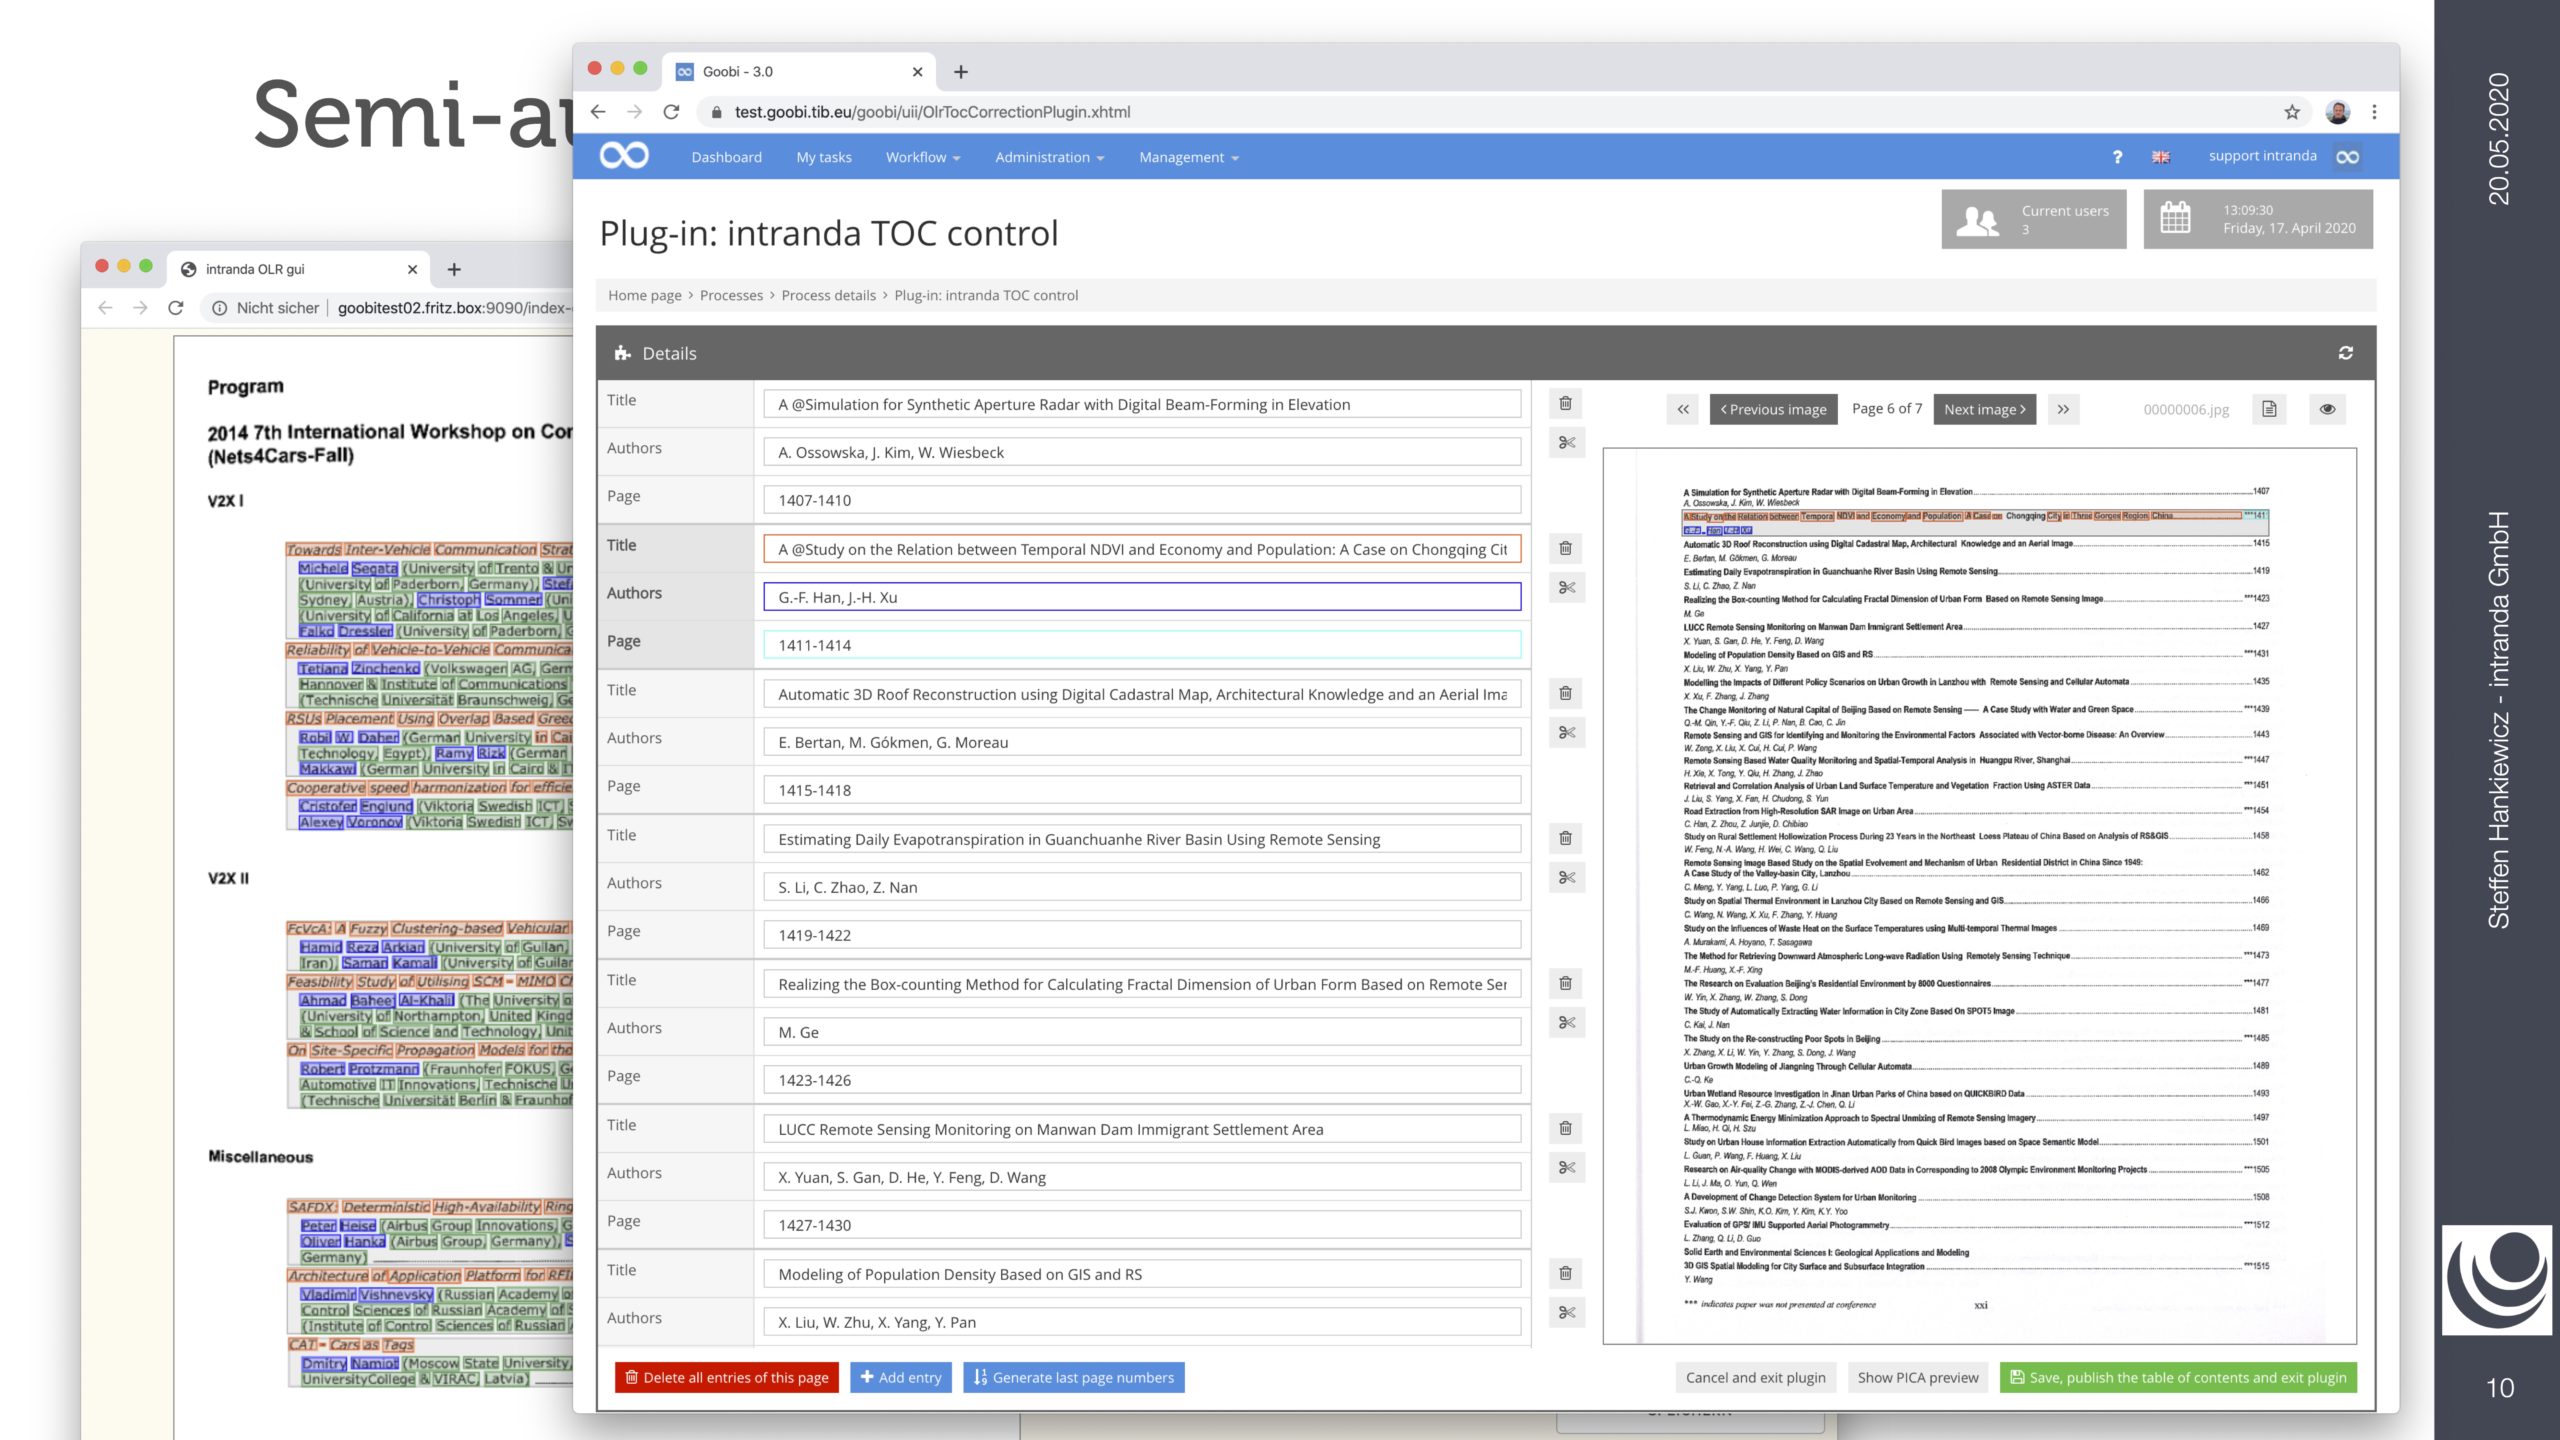Open My tasks in the navigation bar
Screen dimensions: 2560x1440
[x=824, y=157]
